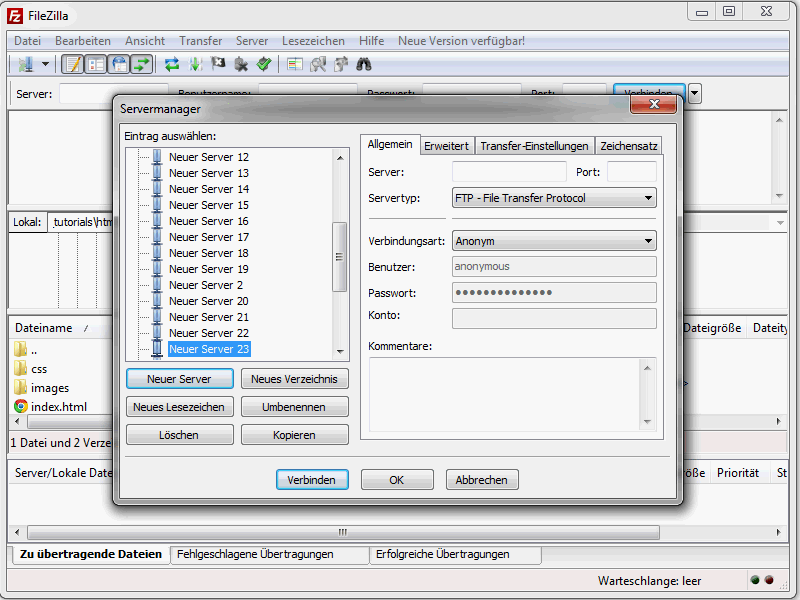This screenshot has width=800, height=600.
Task: Close the Servermanager dialog with the red X
Action: [654, 105]
